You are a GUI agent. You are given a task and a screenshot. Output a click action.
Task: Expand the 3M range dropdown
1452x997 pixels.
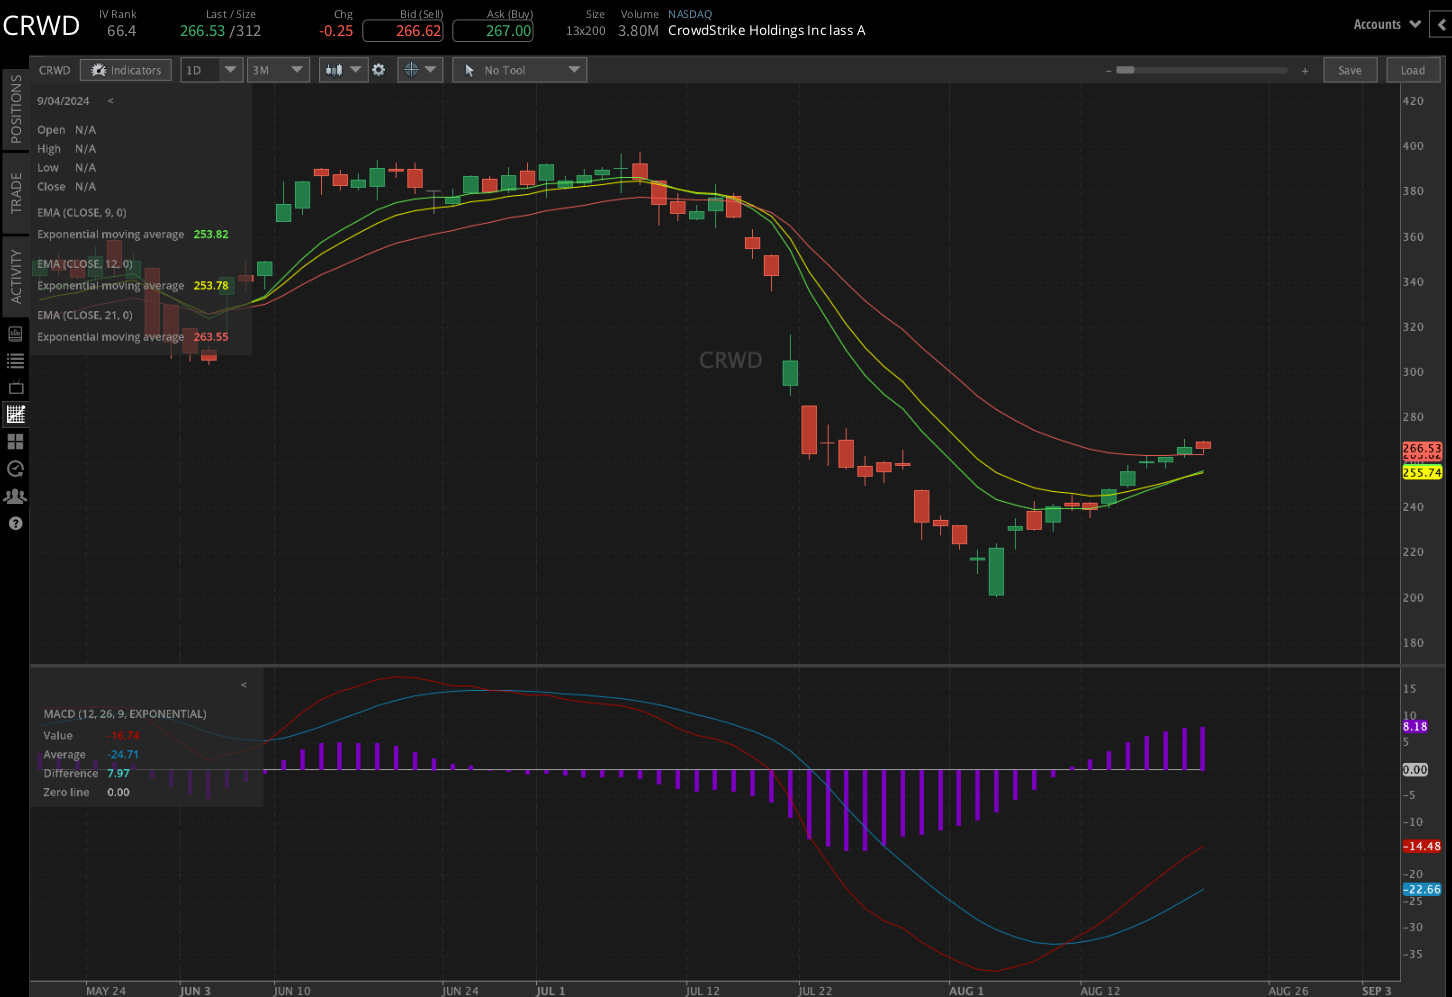pyautogui.click(x=278, y=70)
